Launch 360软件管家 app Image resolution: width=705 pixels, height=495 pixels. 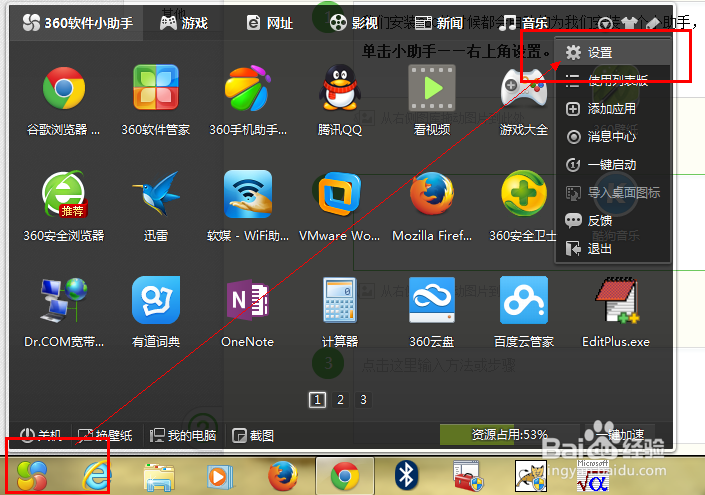point(156,87)
